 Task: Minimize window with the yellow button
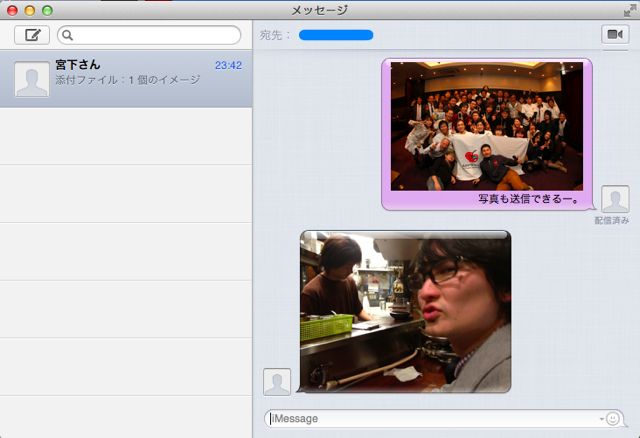[30, 10]
